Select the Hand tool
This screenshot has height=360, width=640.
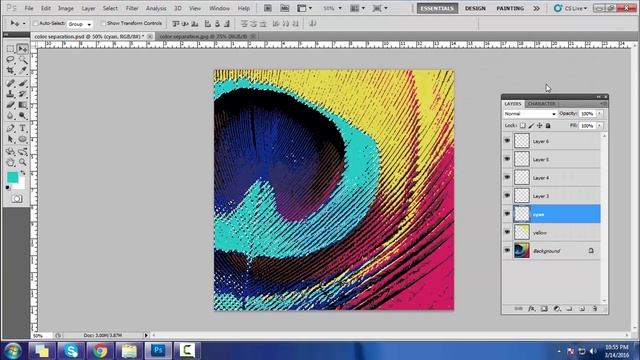click(x=10, y=162)
